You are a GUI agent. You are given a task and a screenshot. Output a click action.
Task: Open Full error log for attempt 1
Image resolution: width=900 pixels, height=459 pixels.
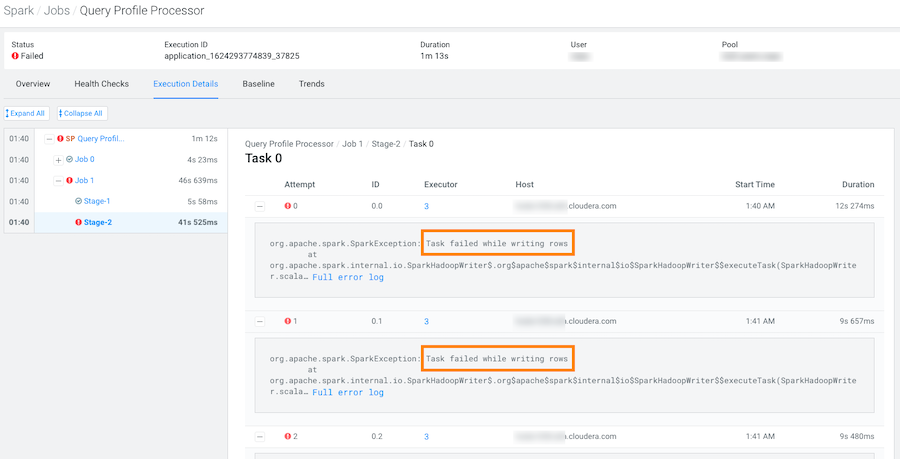tap(348, 392)
